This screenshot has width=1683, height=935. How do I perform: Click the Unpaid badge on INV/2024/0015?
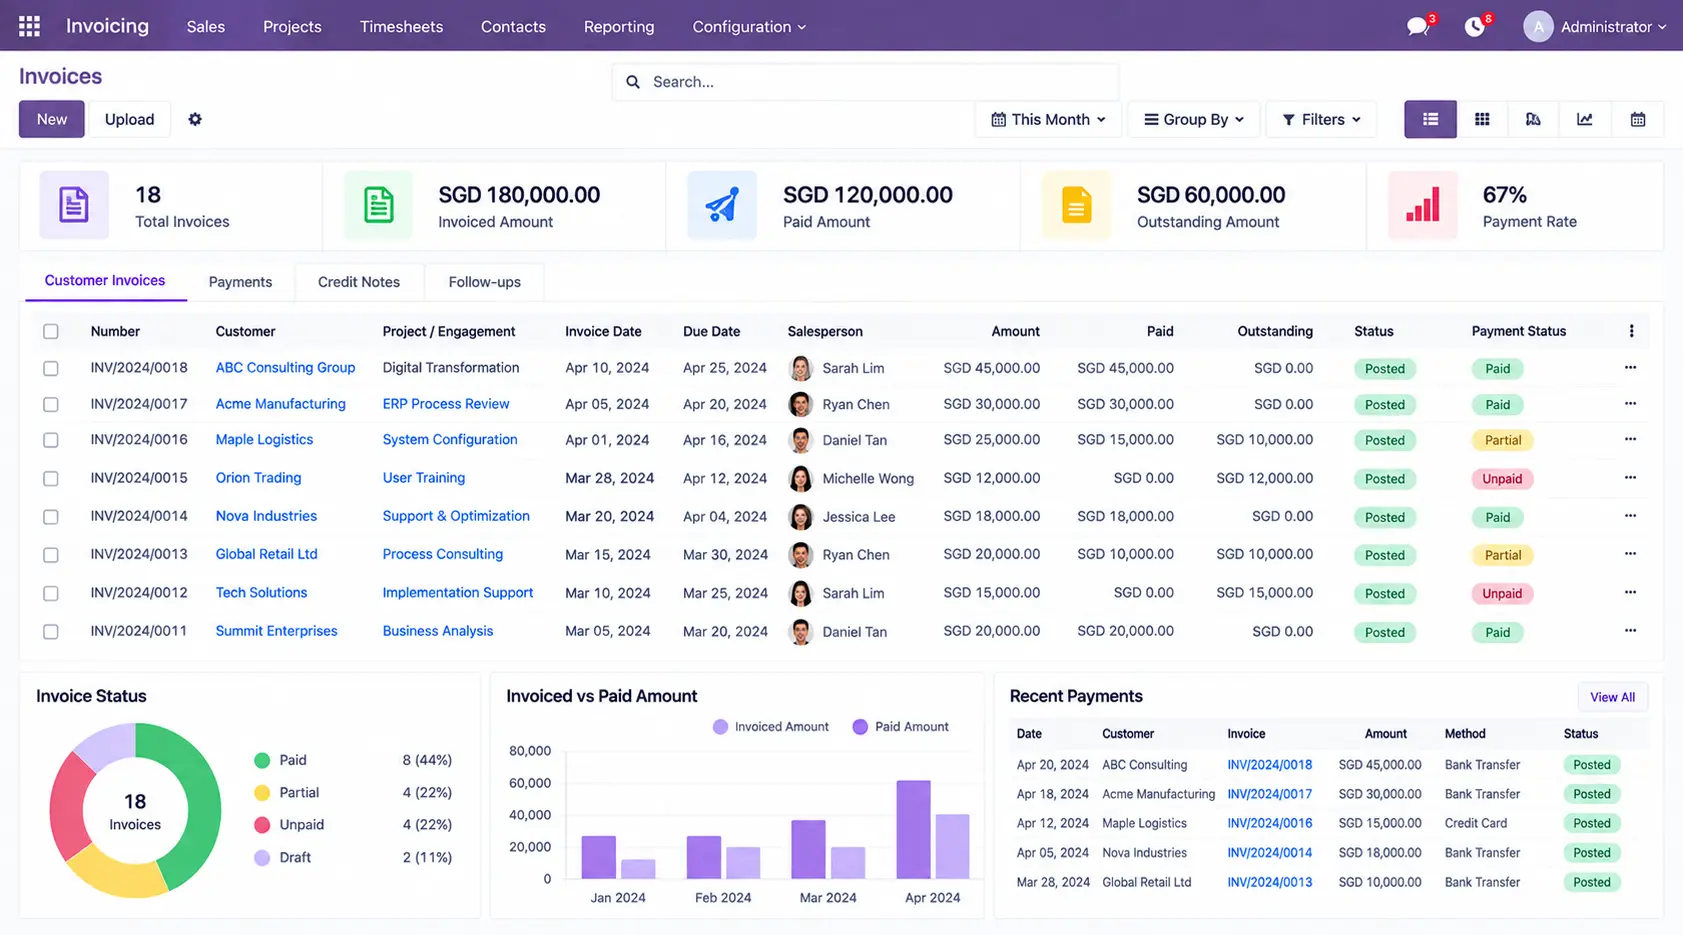1502,478
